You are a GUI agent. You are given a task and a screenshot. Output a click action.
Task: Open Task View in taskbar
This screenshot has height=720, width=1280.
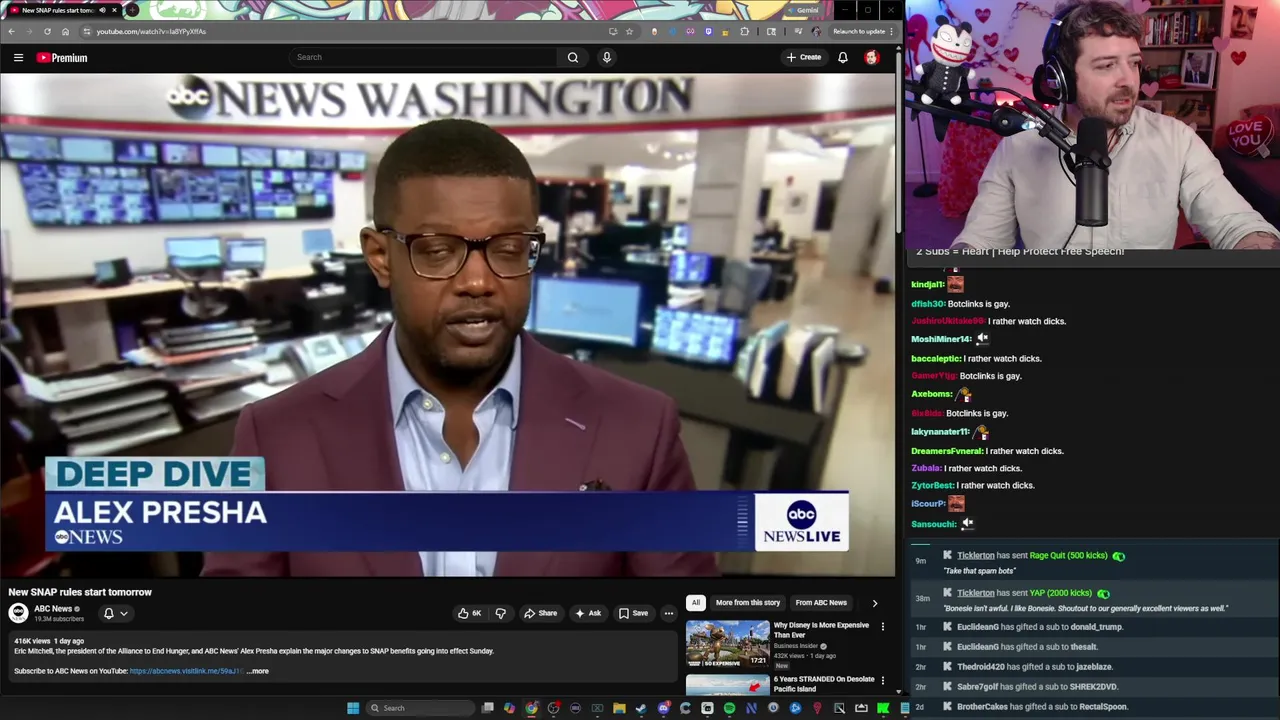coord(487,708)
